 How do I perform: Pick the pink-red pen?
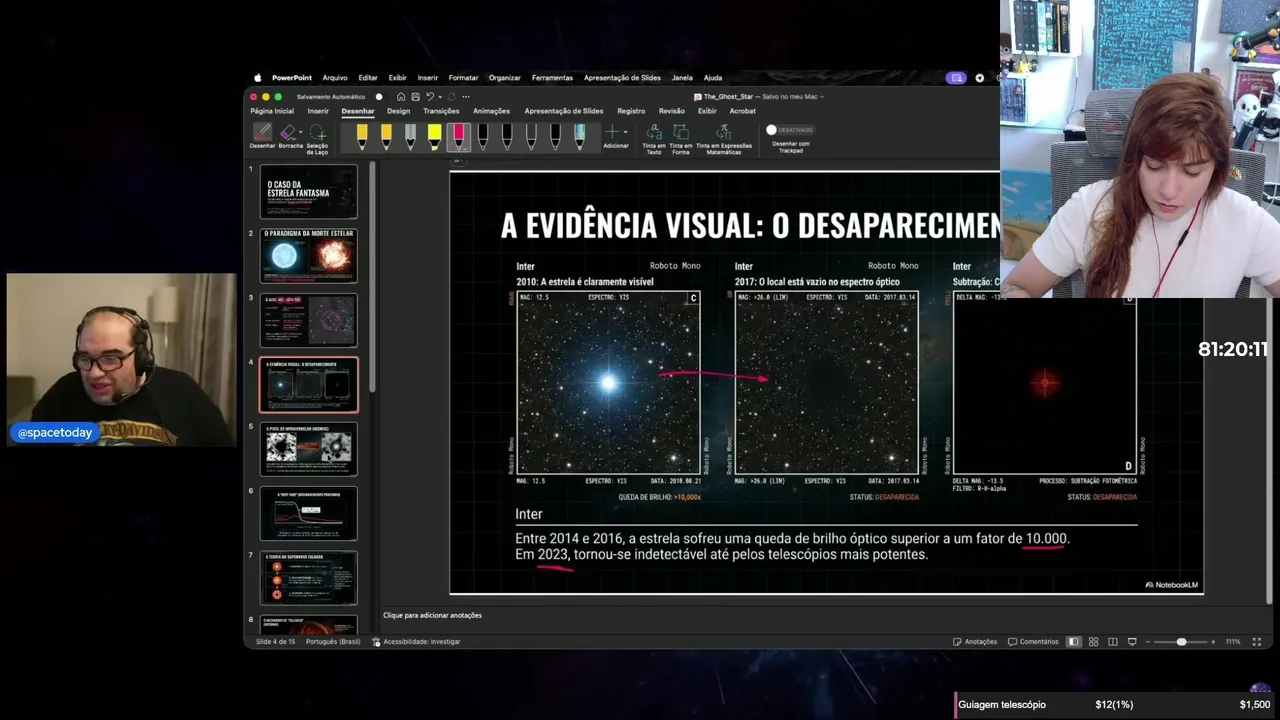click(x=458, y=136)
